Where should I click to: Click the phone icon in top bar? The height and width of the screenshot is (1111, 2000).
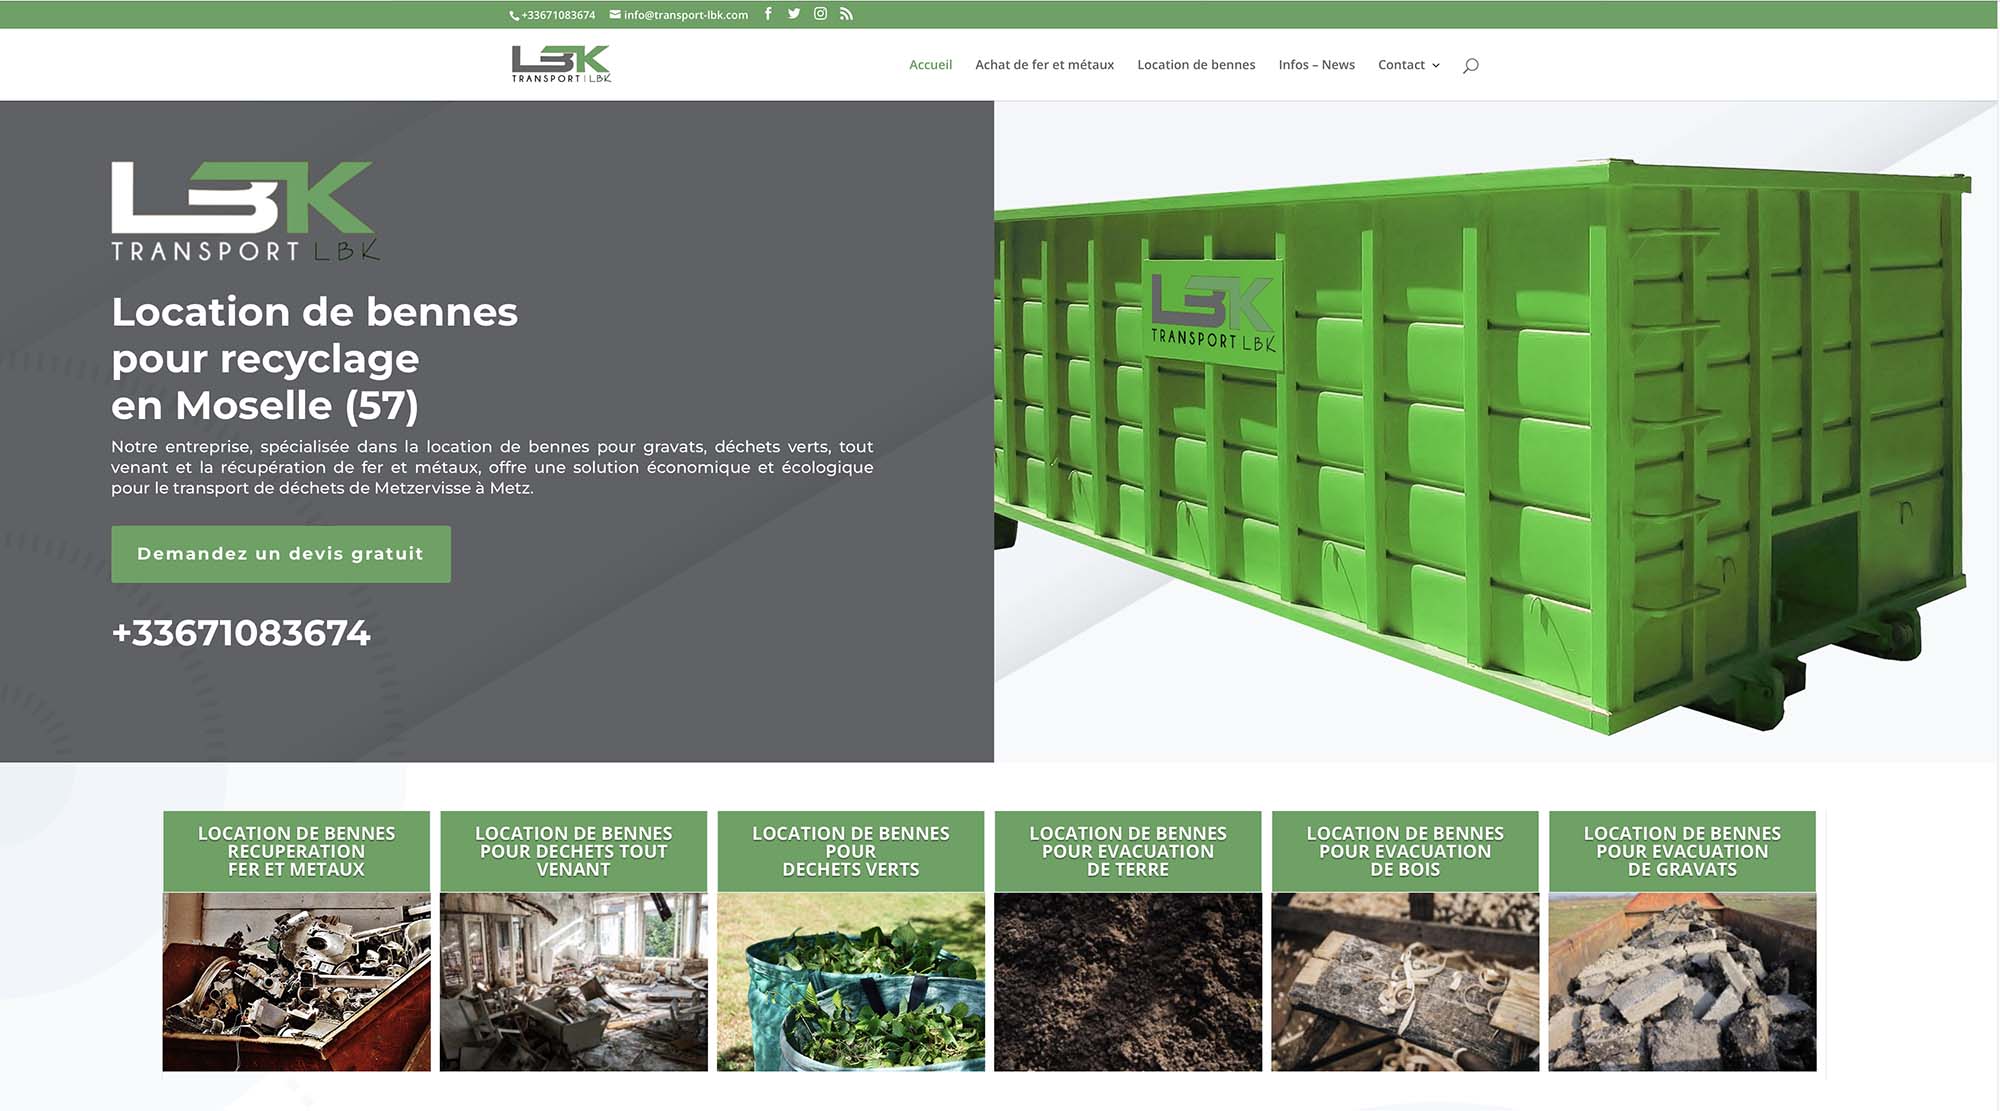coord(514,15)
